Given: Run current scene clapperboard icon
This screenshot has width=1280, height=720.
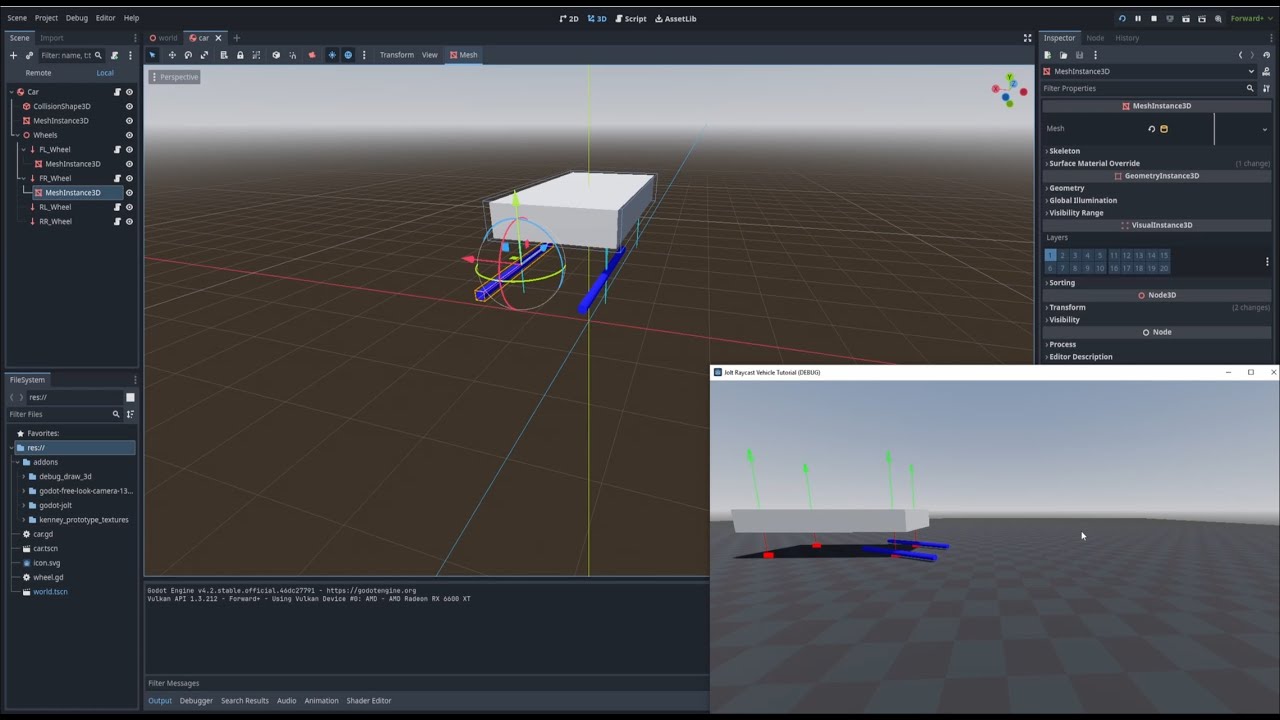Looking at the screenshot, I should (1185, 18).
